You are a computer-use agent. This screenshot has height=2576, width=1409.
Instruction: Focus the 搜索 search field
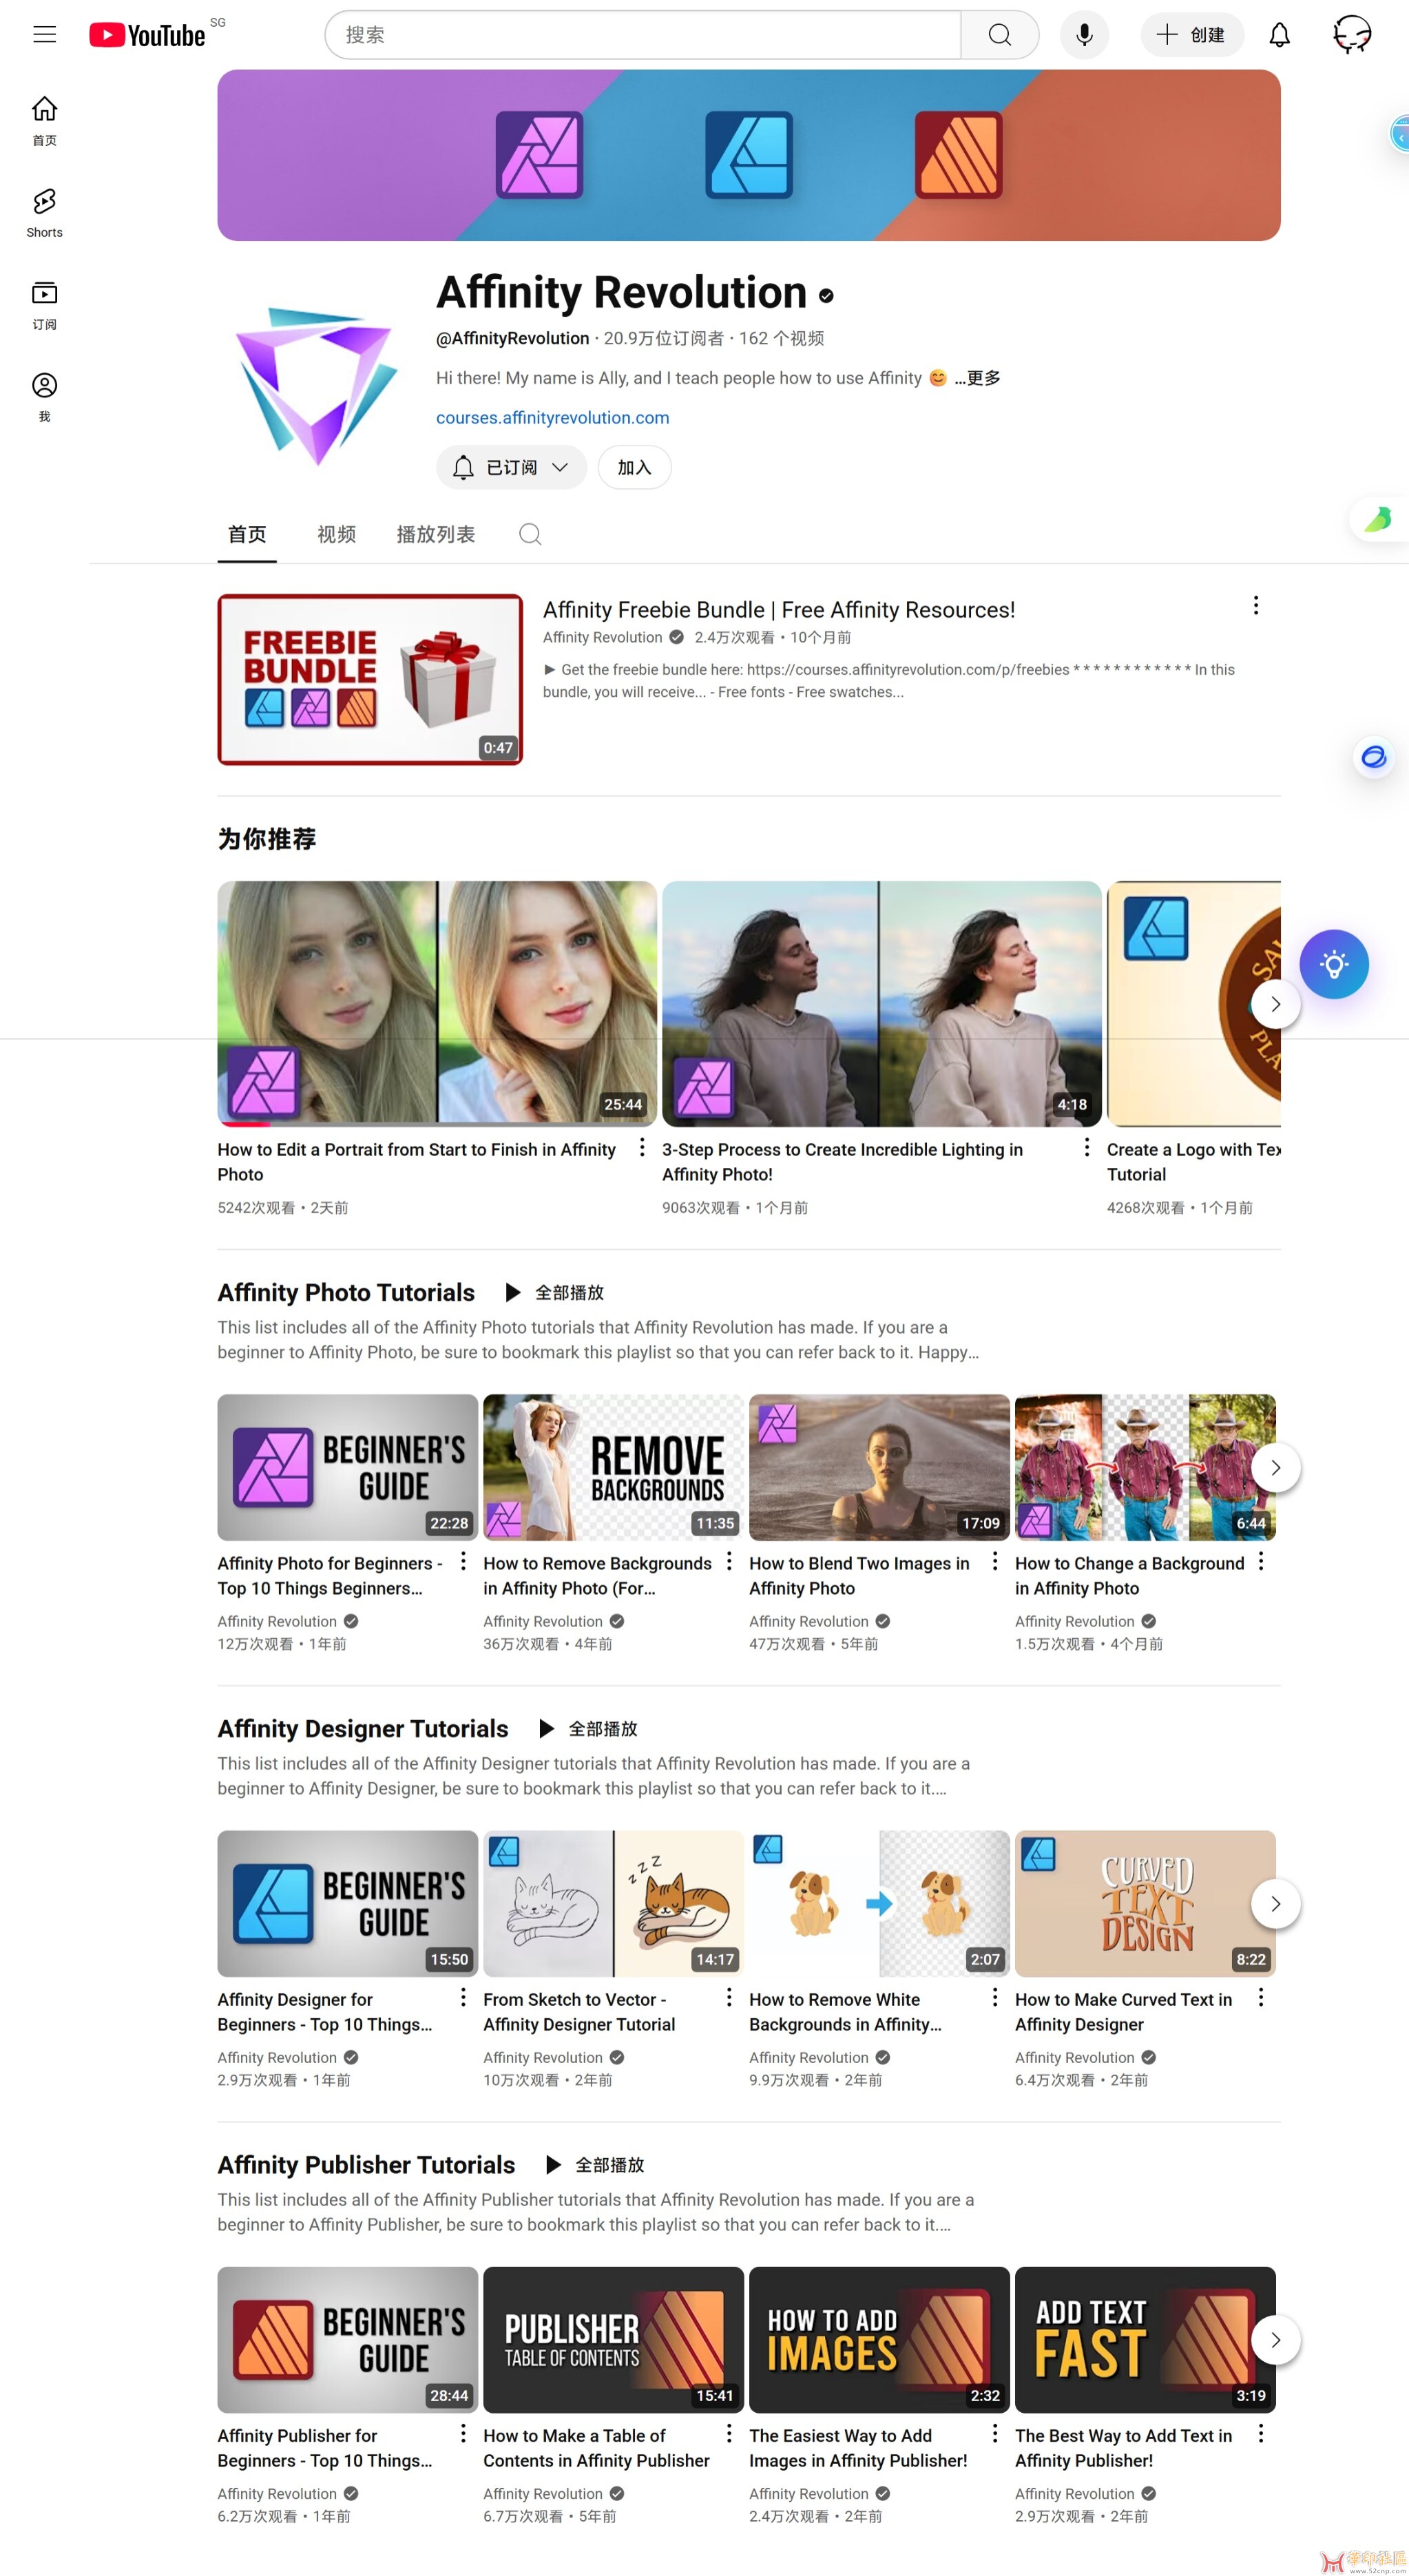(643, 35)
